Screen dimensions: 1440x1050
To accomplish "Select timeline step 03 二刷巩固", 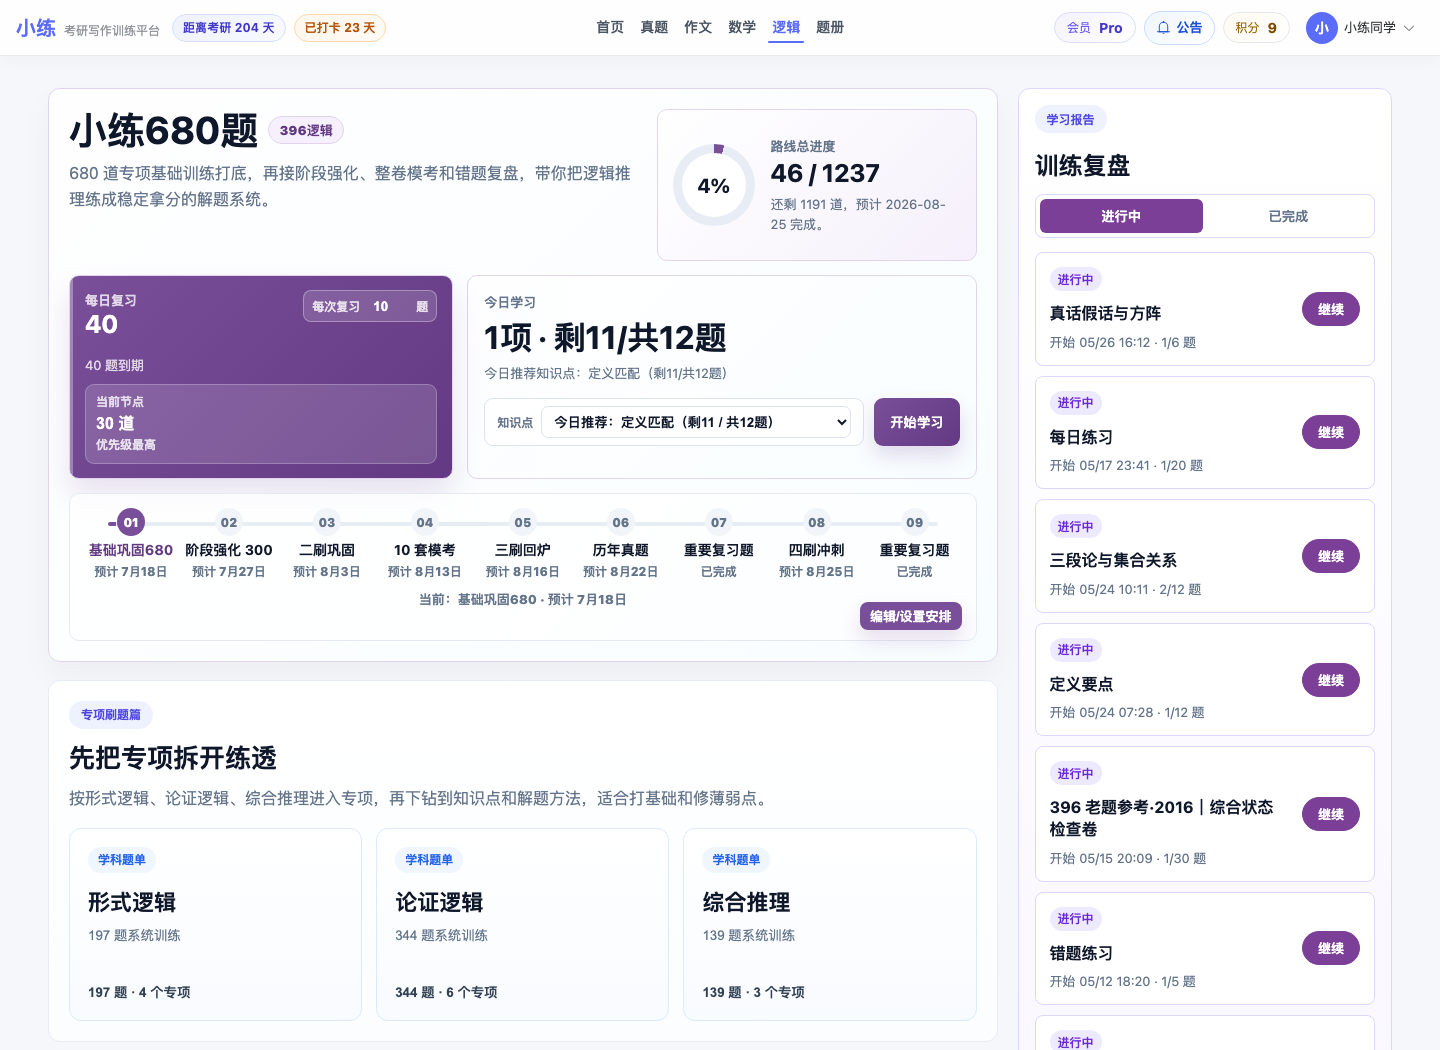I will 327,545.
